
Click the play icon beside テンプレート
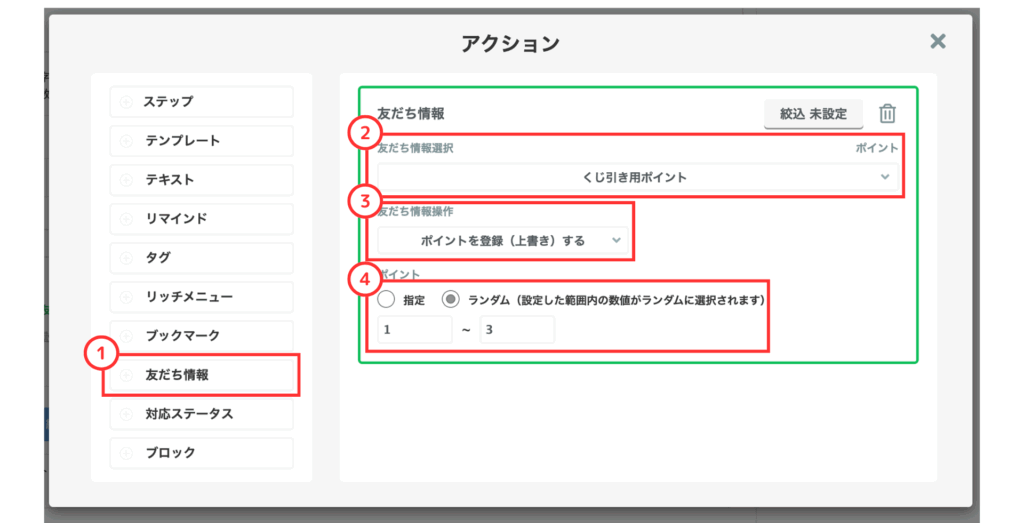click(126, 141)
